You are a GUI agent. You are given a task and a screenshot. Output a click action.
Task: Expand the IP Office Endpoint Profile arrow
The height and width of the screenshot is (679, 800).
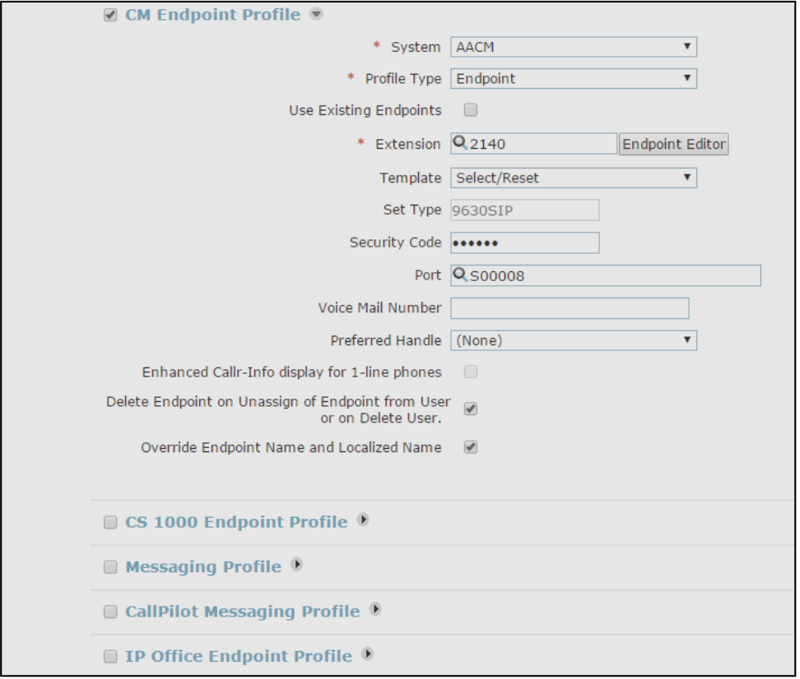(x=368, y=655)
